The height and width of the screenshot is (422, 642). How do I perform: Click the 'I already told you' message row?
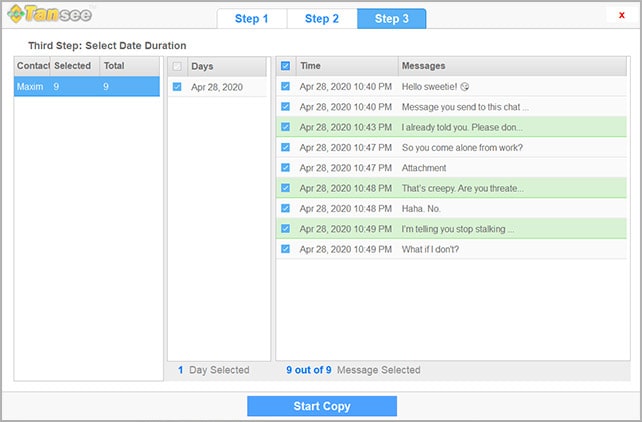462,127
